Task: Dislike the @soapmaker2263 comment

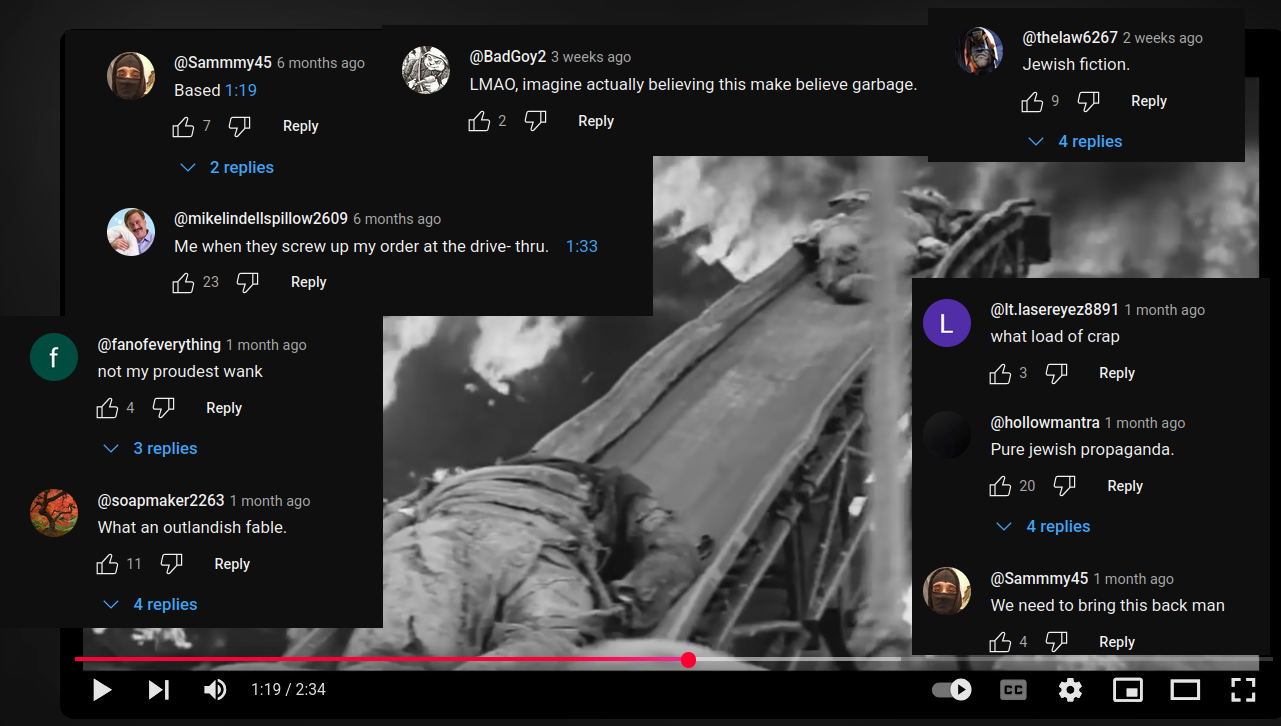Action: point(171,565)
